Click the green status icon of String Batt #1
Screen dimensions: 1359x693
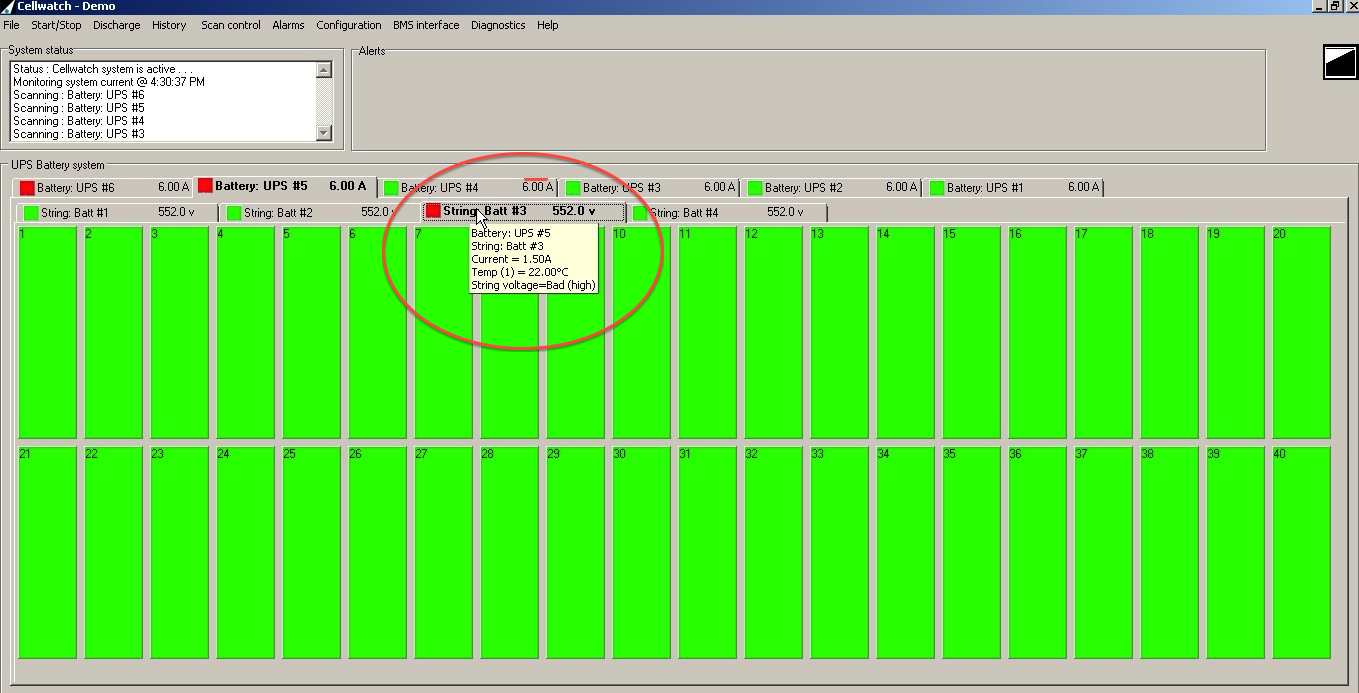pyautogui.click(x=31, y=213)
